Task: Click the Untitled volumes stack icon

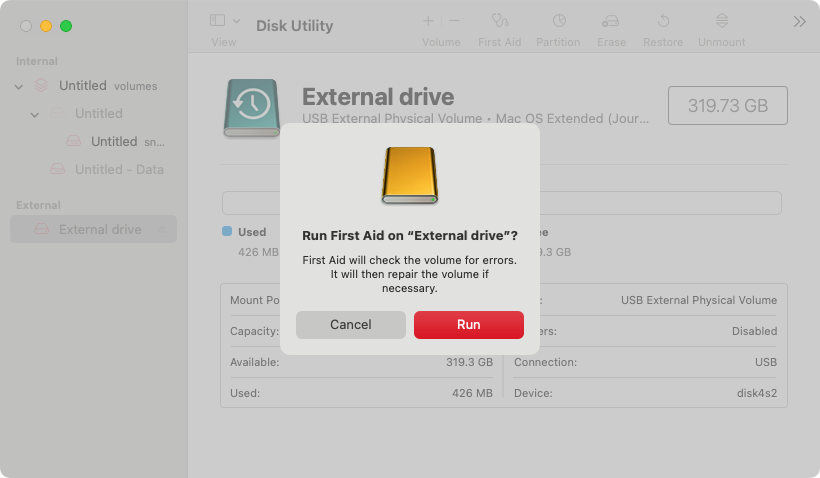Action: pyautogui.click(x=41, y=85)
